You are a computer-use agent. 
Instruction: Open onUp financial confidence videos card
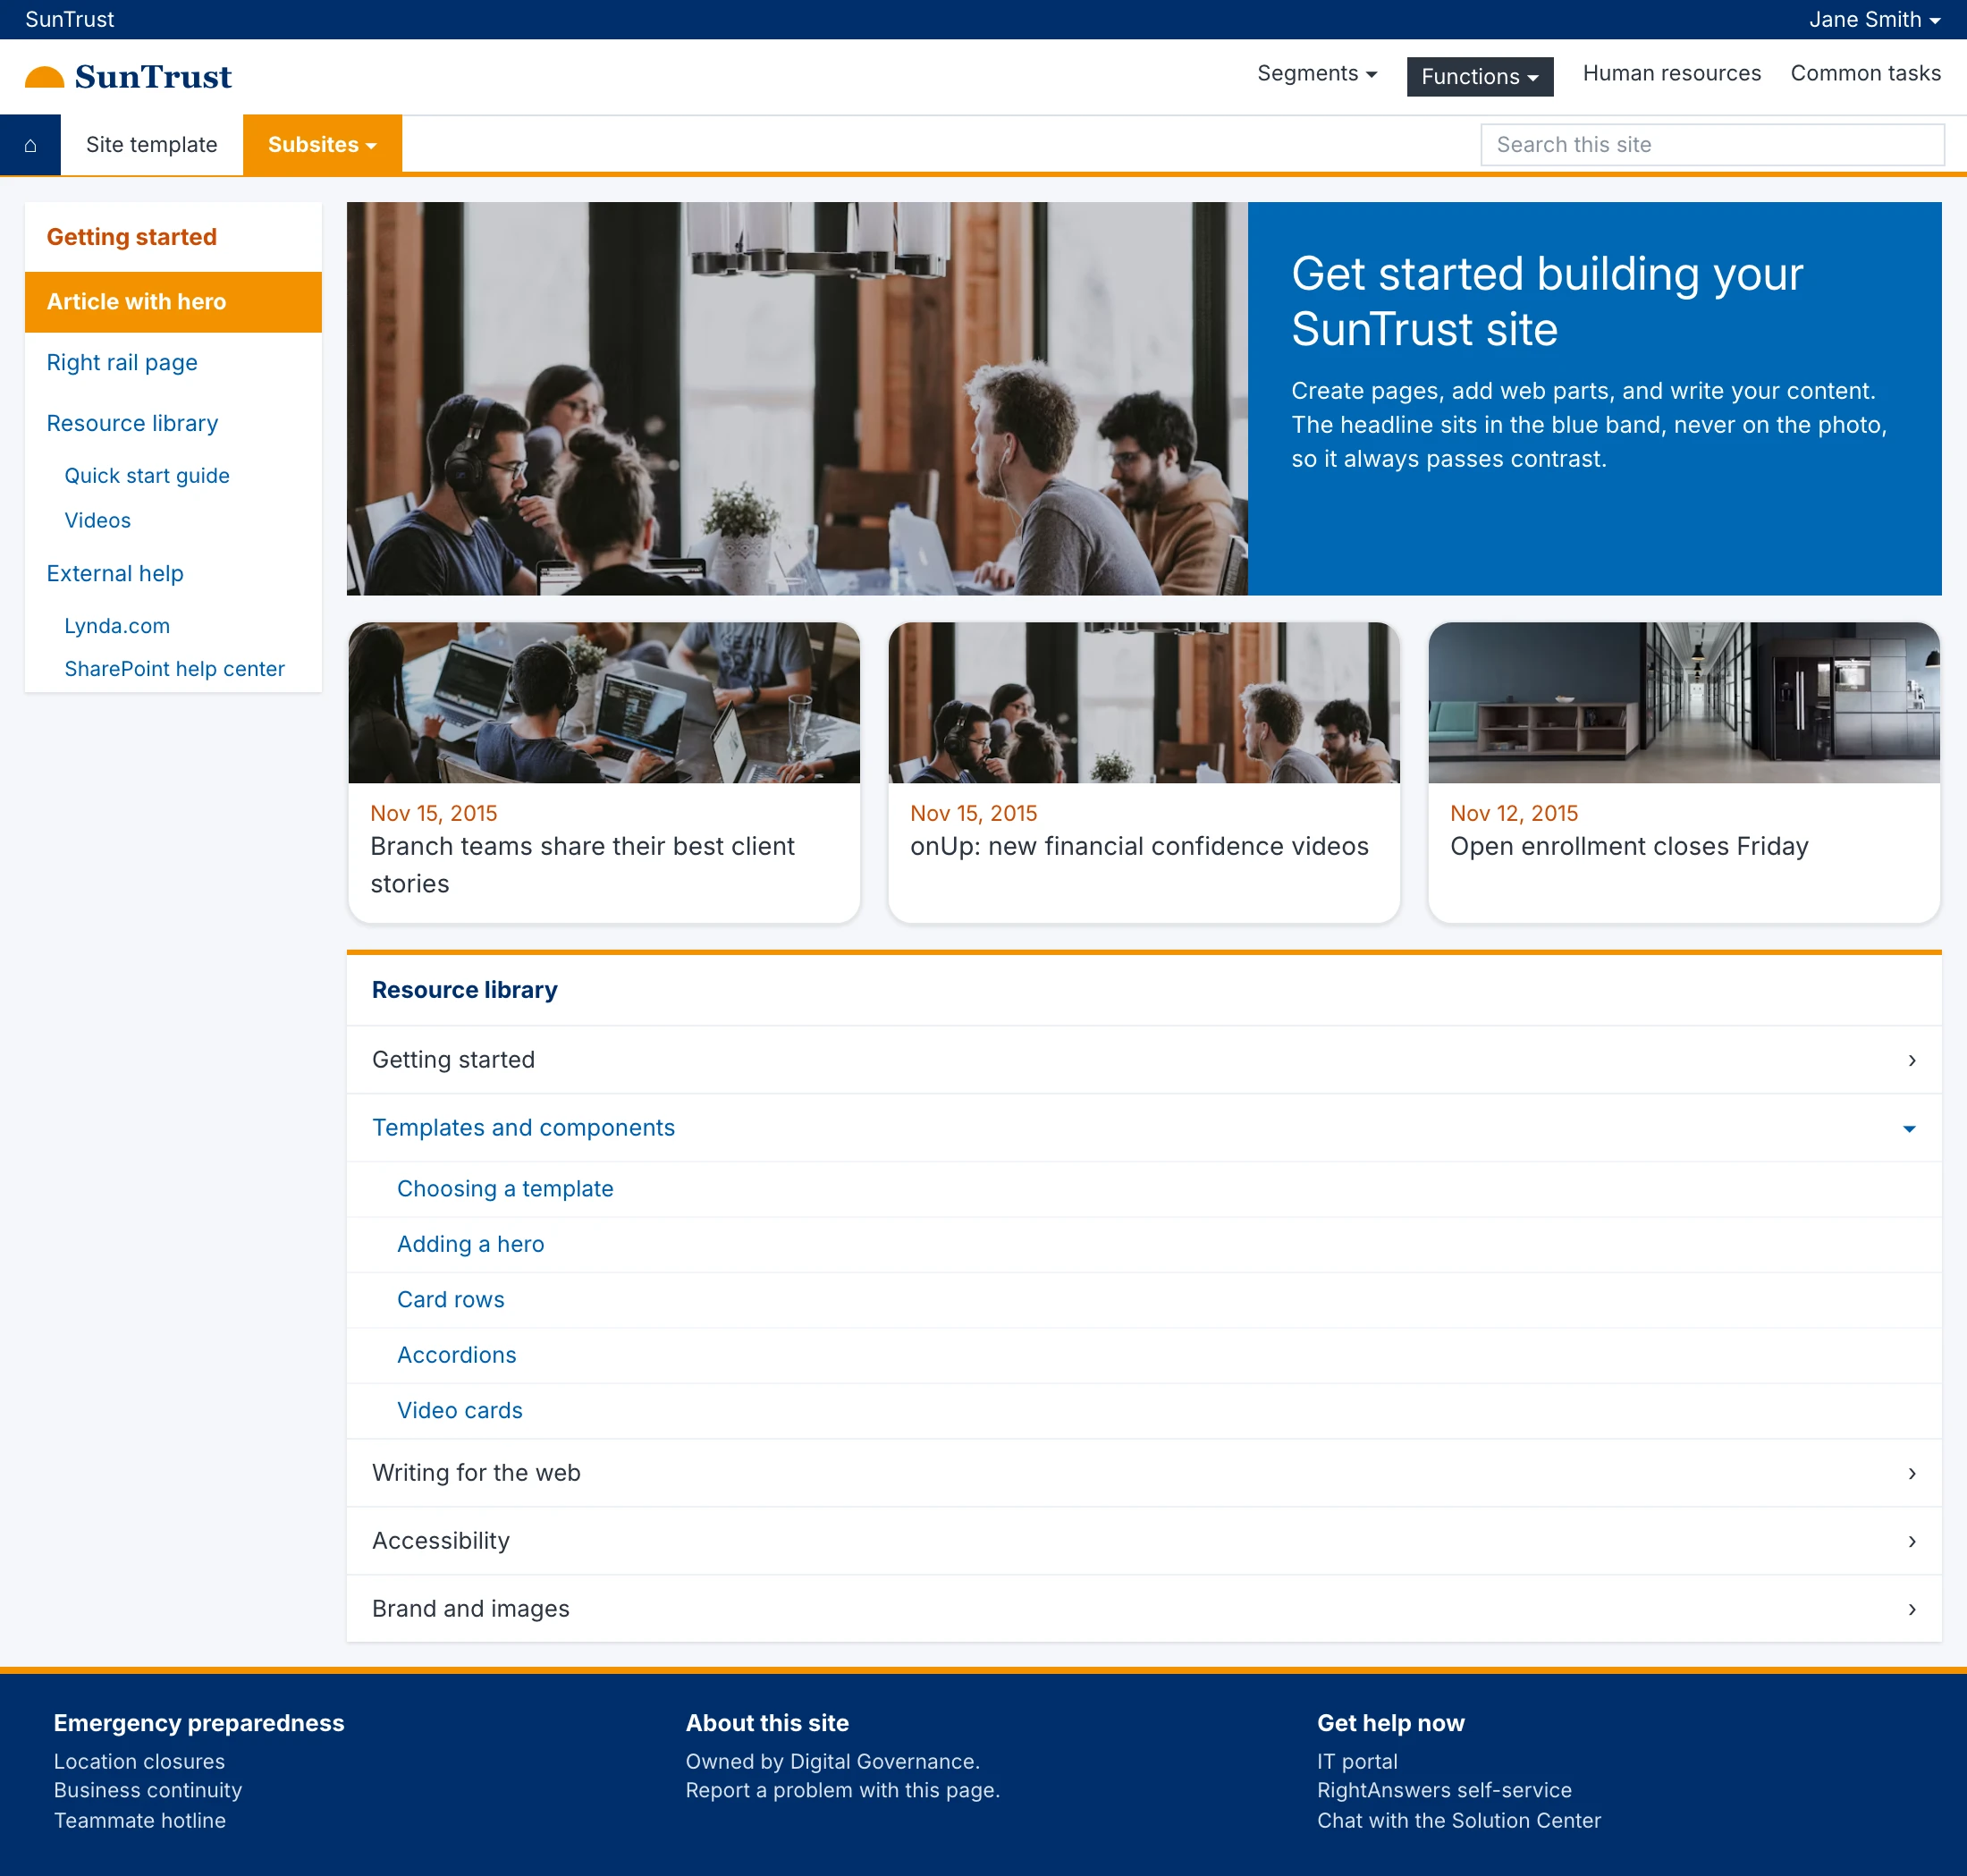[1143, 773]
